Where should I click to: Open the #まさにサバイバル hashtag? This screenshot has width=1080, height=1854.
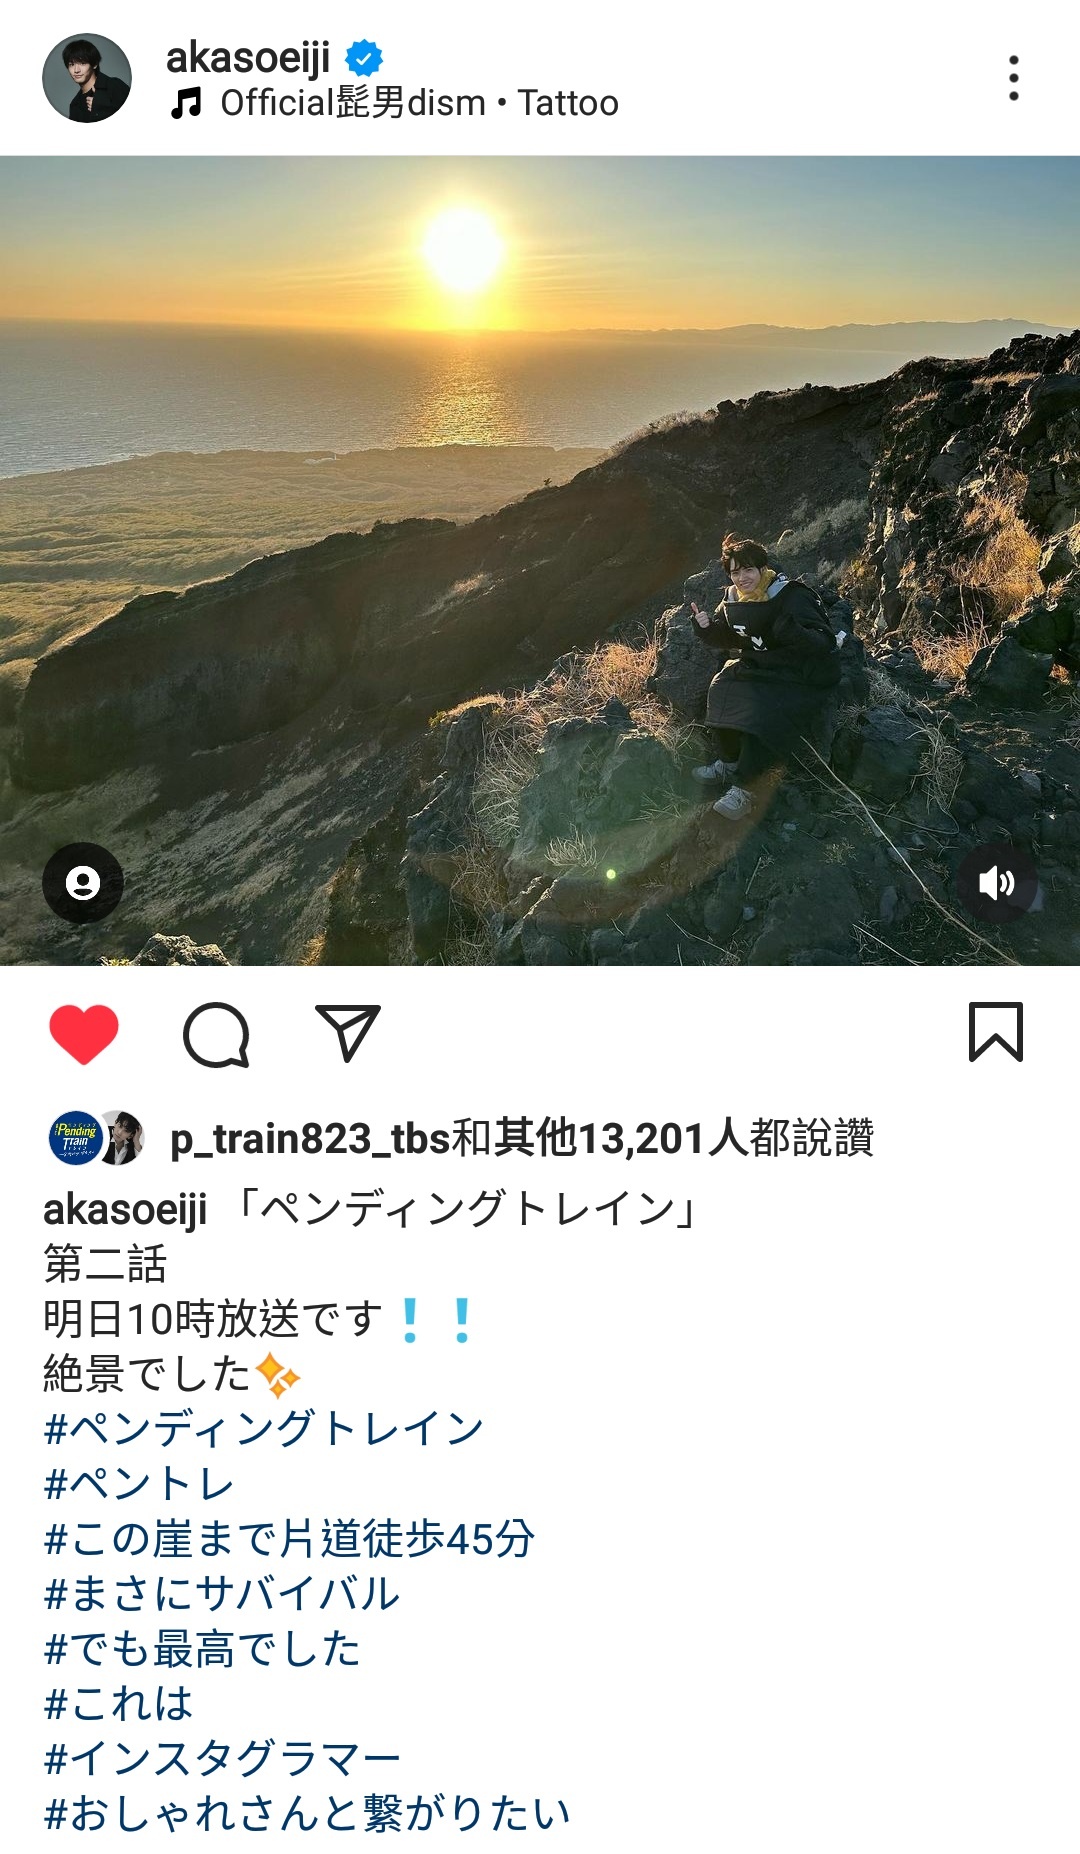coord(222,1593)
